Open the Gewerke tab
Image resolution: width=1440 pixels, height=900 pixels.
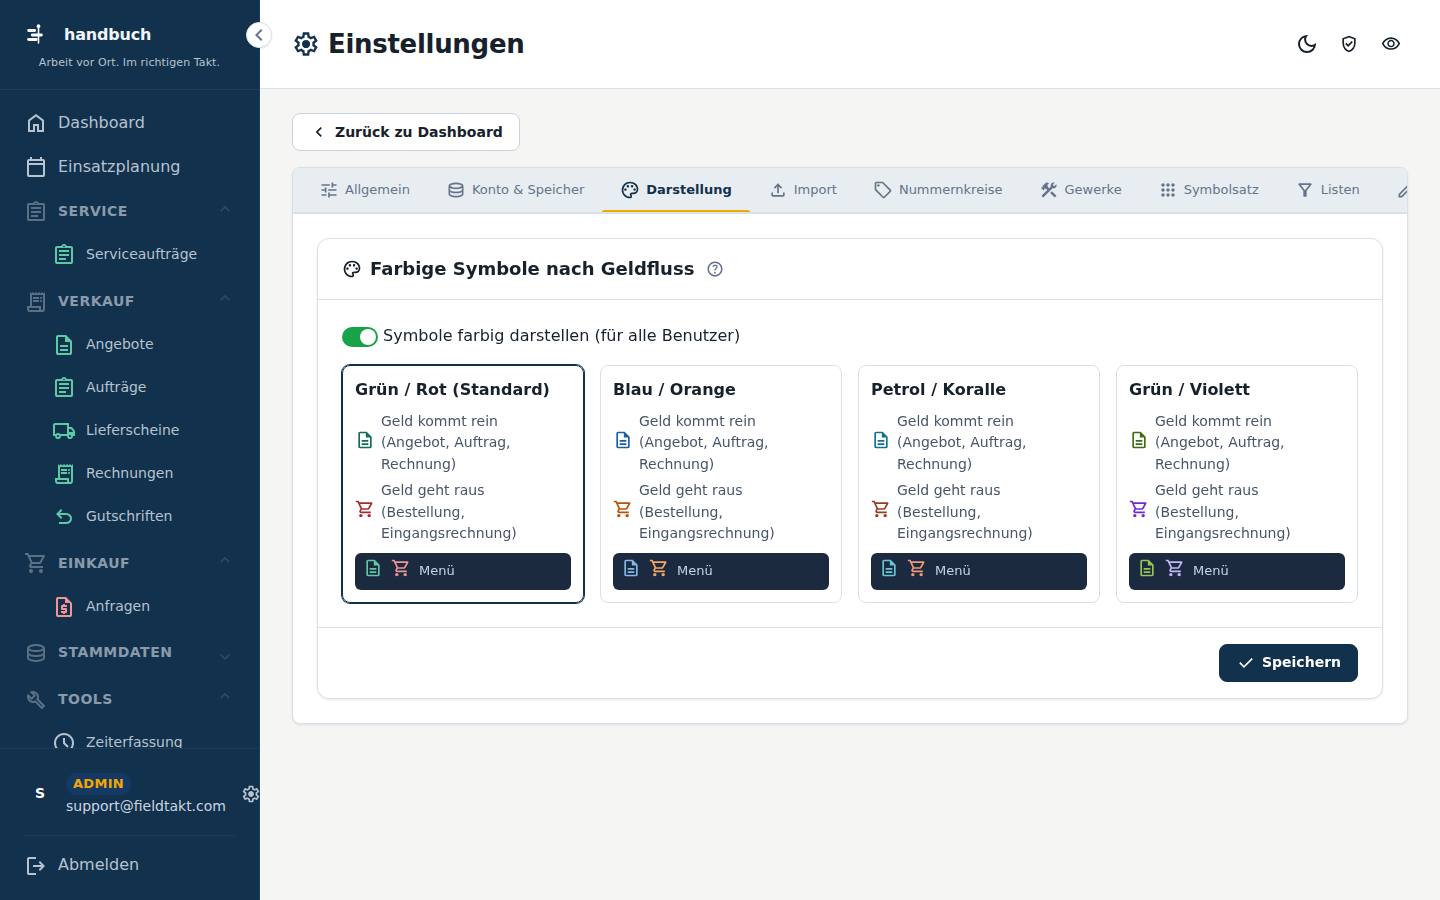coord(1081,190)
